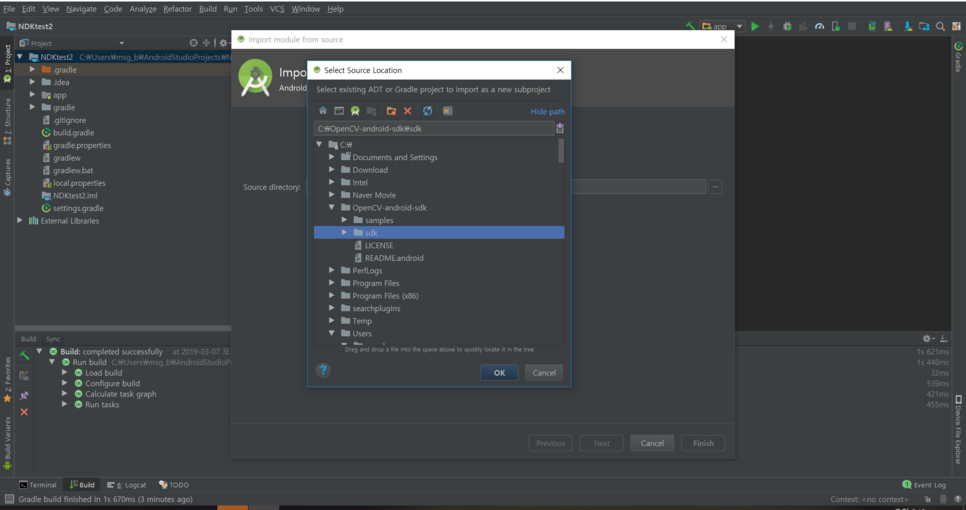The height and width of the screenshot is (510, 966).
Task: Click the Home directory icon in Select Source Location
Action: pyautogui.click(x=323, y=111)
